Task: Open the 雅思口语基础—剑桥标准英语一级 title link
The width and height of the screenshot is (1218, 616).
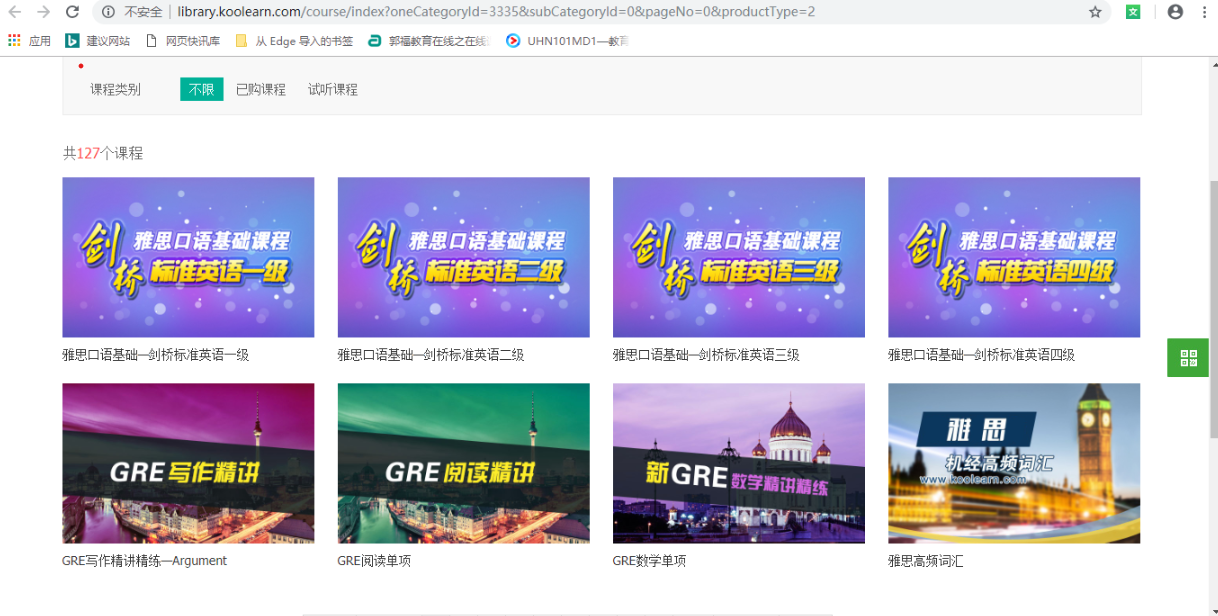Action: (155, 355)
